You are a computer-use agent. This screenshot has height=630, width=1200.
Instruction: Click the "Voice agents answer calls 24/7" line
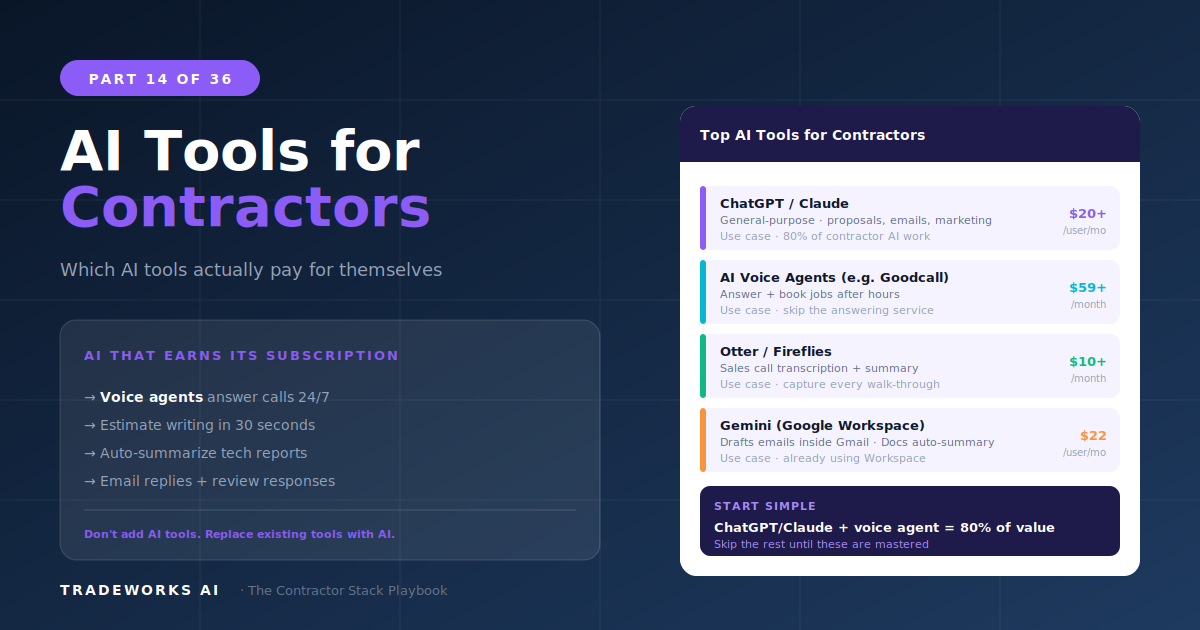click(x=207, y=397)
